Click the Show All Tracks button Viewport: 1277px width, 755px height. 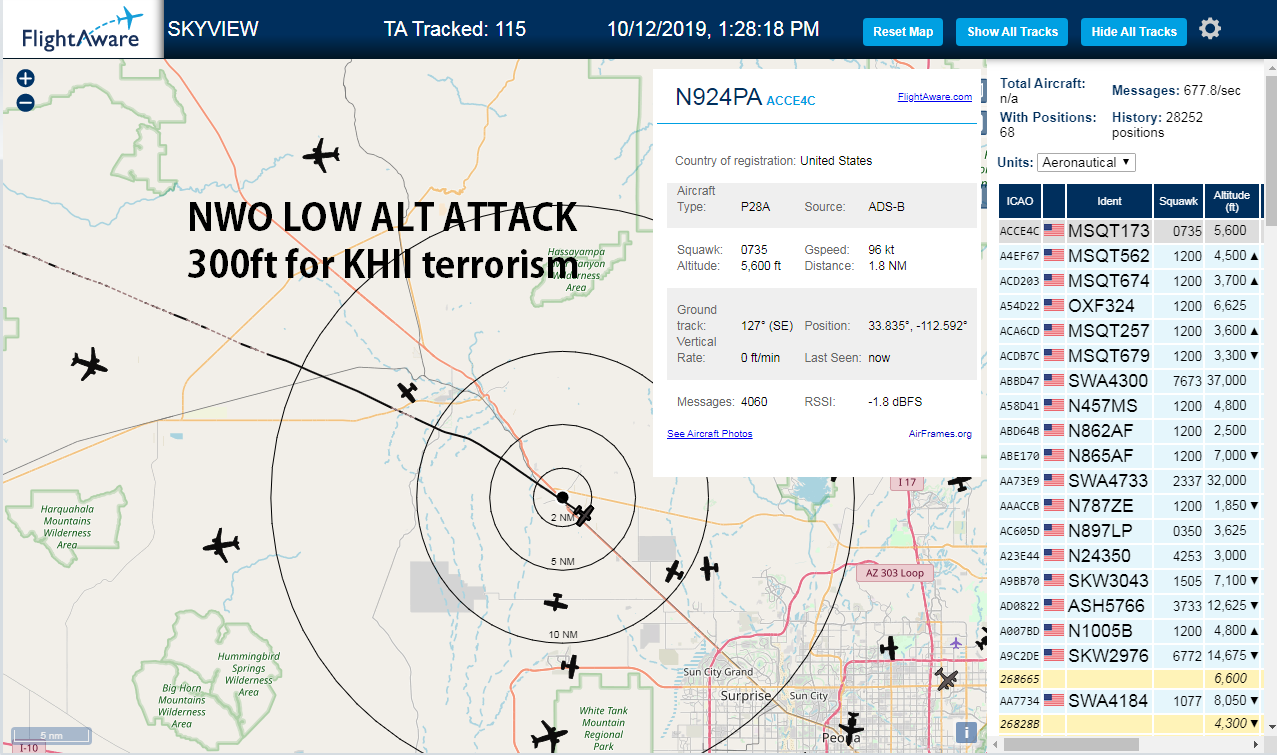[x=1012, y=32]
